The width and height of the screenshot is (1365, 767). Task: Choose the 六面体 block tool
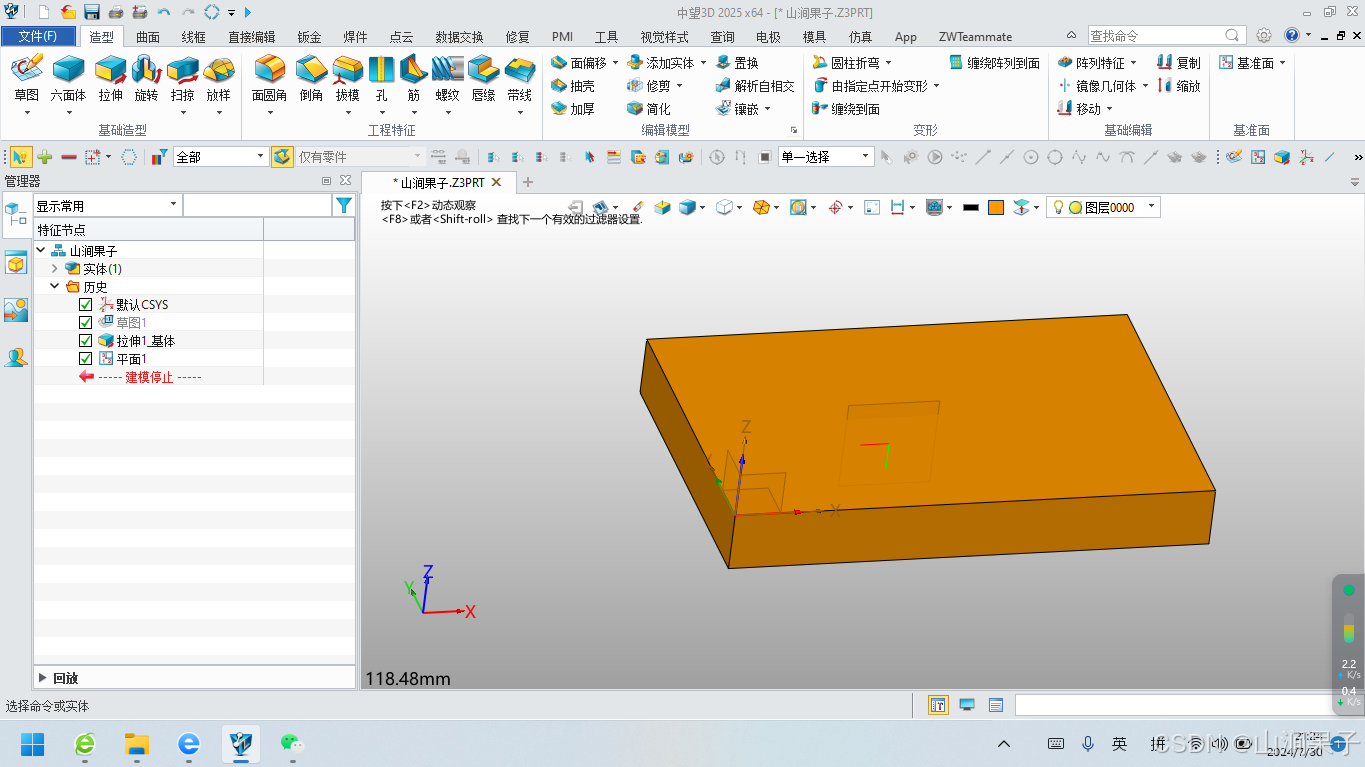pyautogui.click(x=68, y=79)
